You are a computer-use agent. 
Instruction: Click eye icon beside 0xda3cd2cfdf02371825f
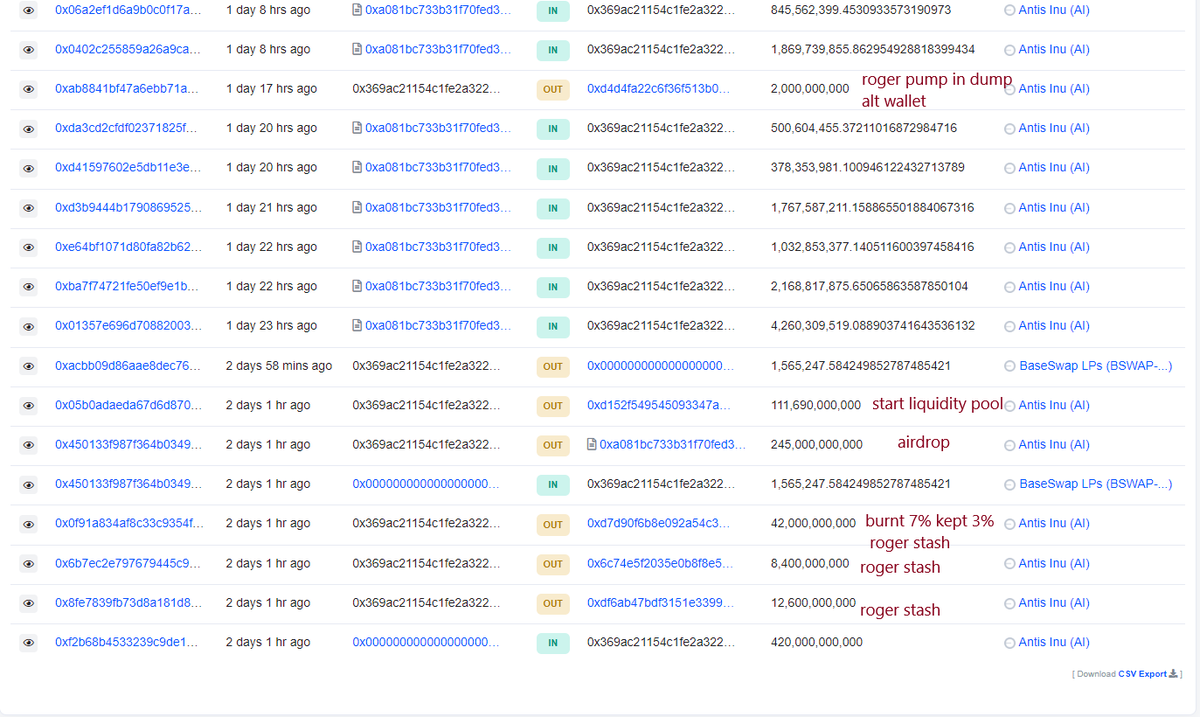pos(29,128)
